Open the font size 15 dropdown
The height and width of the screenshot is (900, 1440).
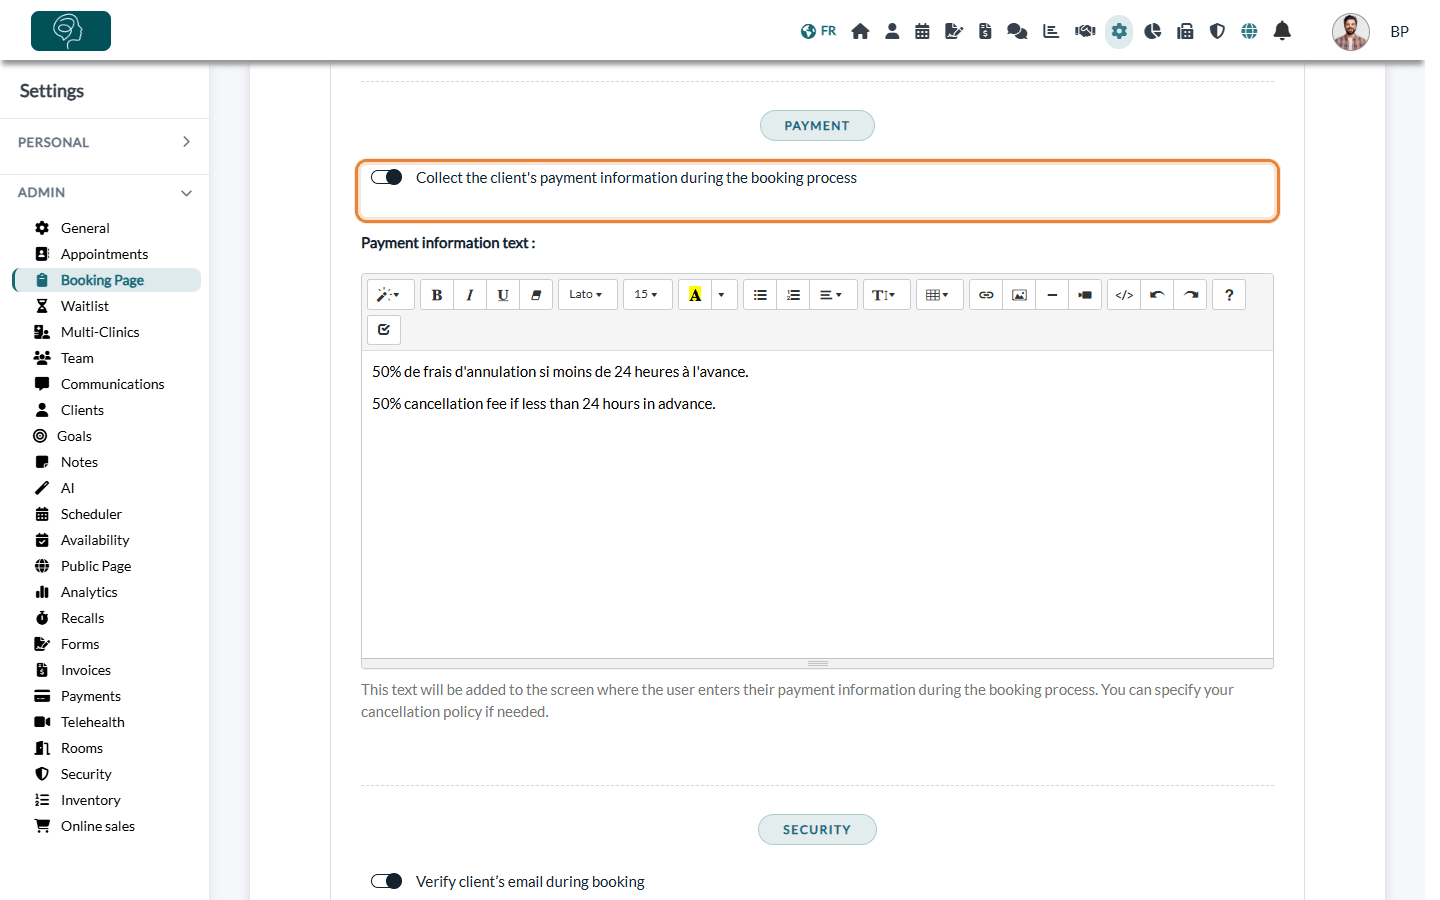647,295
